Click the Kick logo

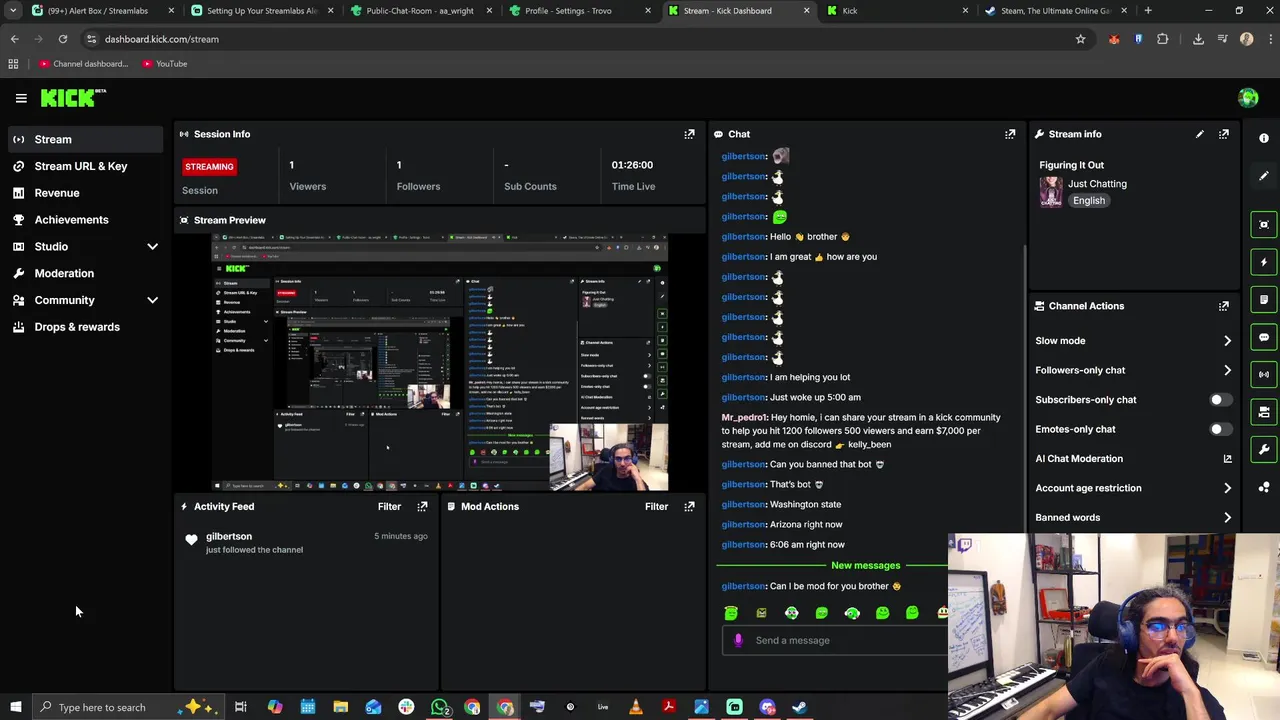[x=72, y=97]
